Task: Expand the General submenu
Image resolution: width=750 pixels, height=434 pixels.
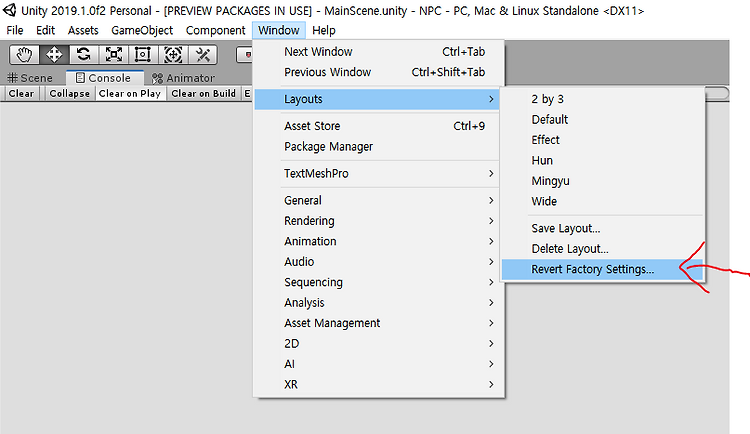Action: coord(377,200)
